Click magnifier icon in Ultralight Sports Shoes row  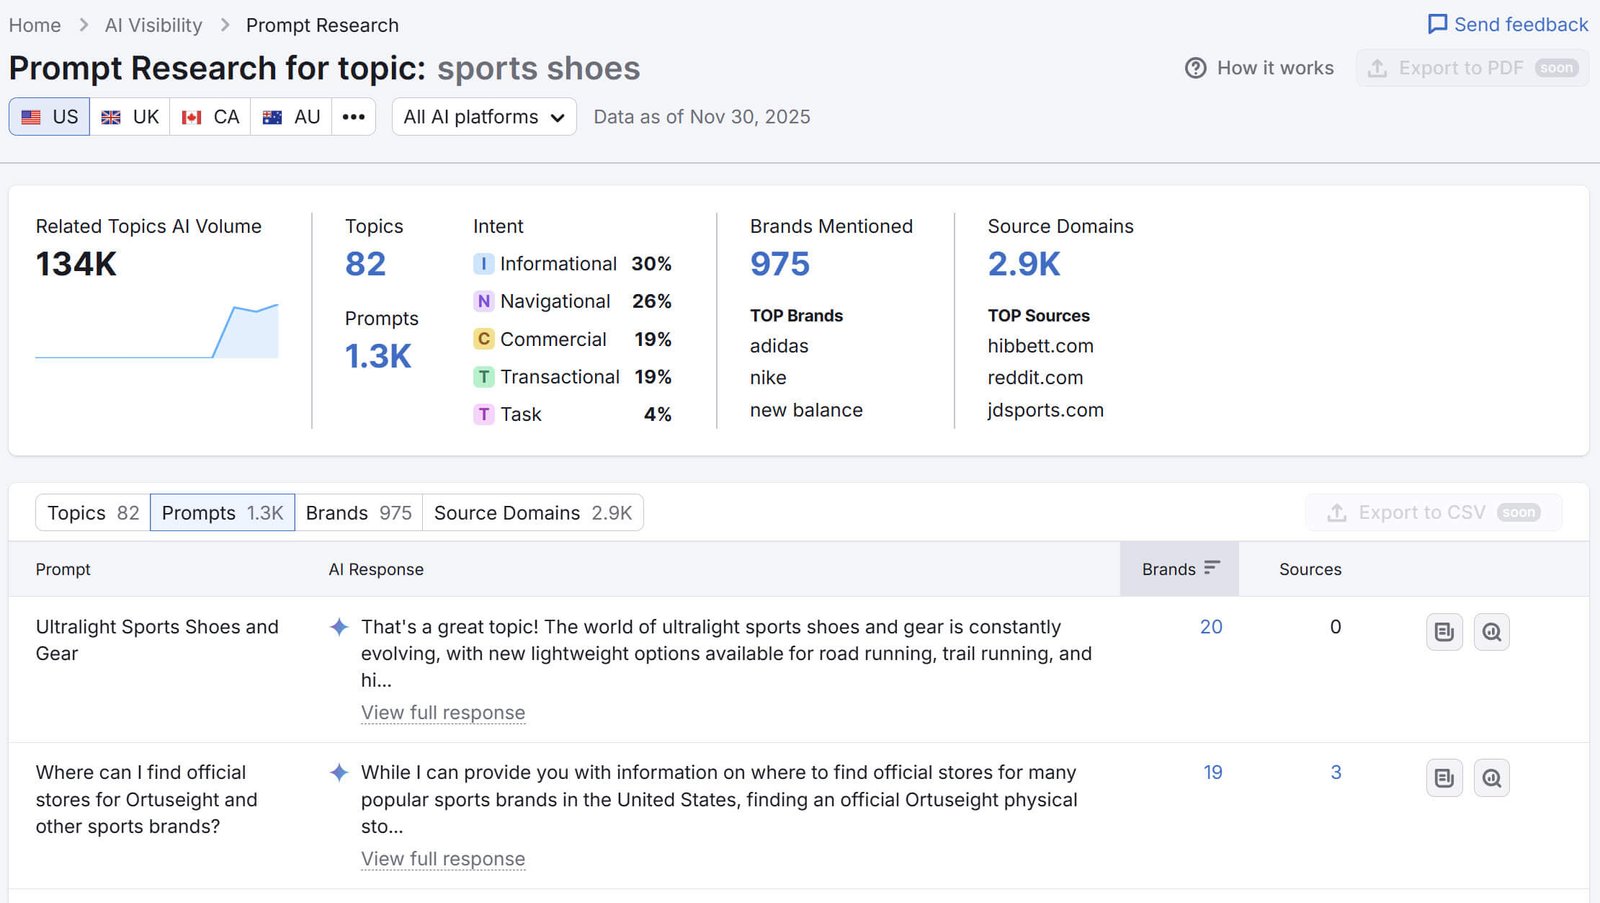coord(1491,632)
